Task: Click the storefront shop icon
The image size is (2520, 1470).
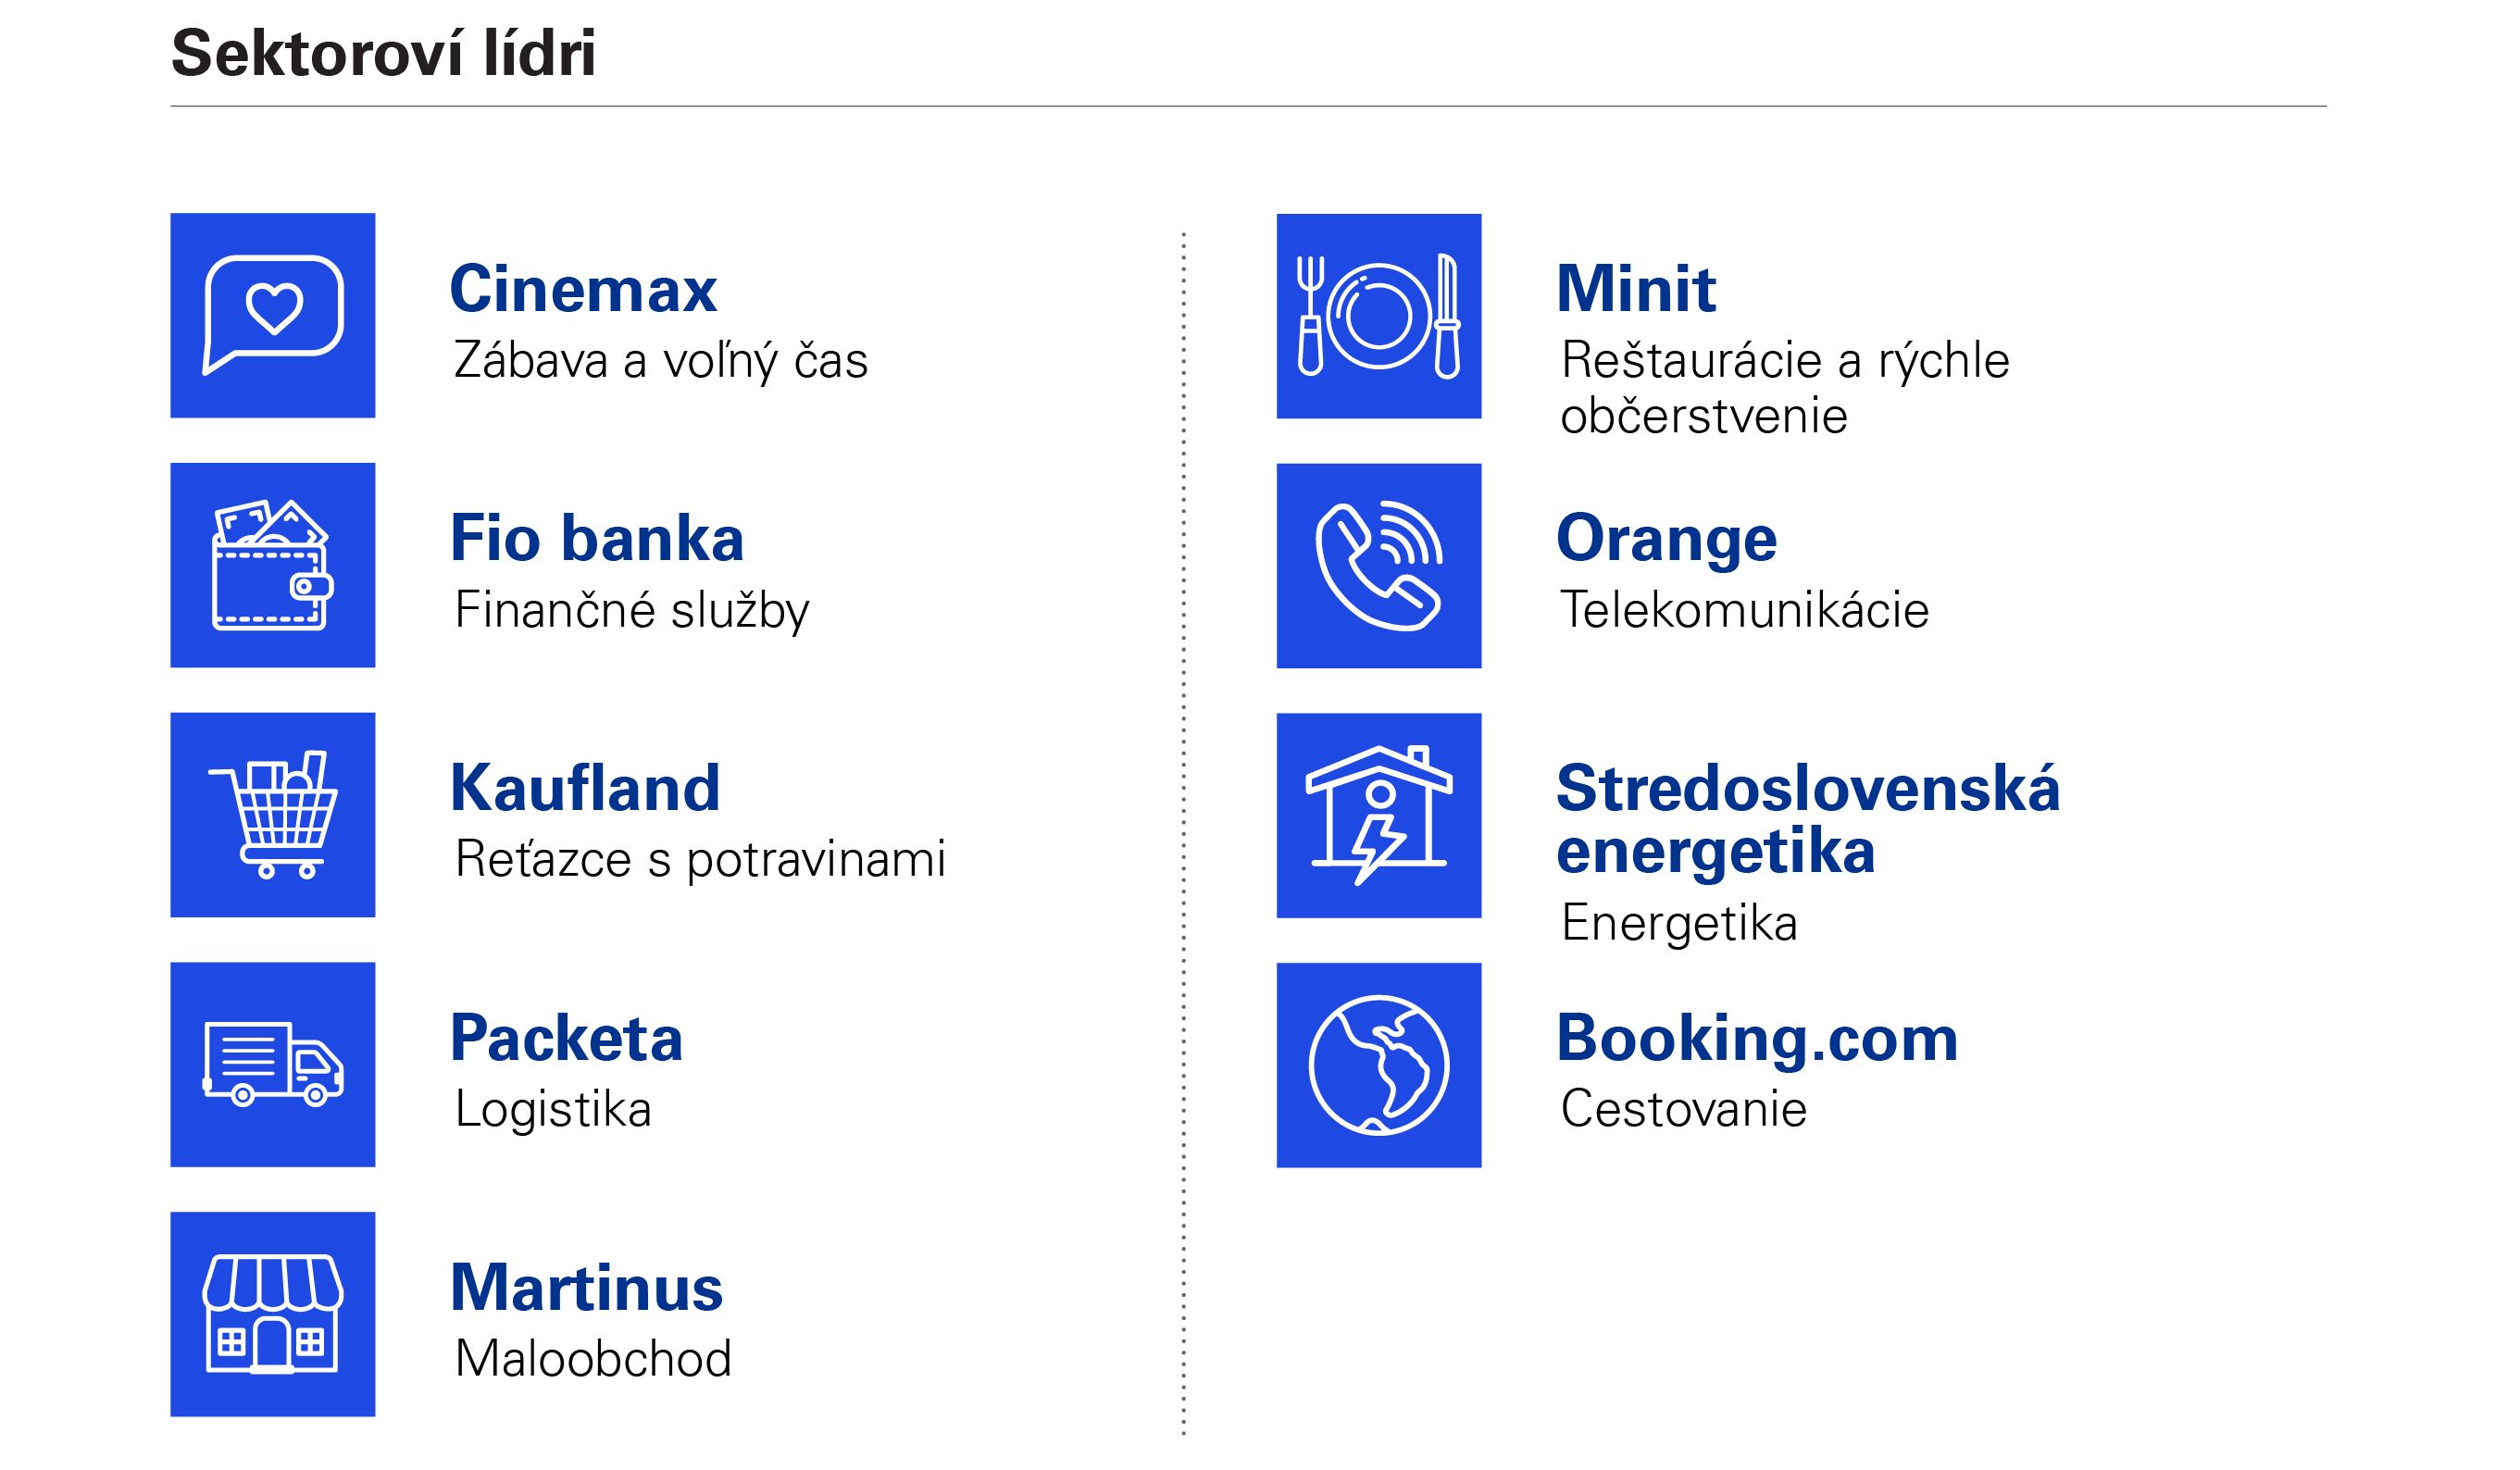Action: click(273, 1314)
